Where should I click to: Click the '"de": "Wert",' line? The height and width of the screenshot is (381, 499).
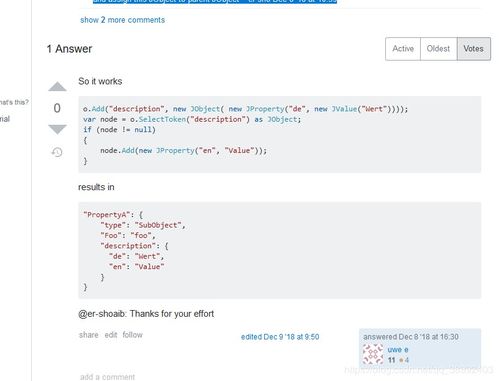point(136,256)
